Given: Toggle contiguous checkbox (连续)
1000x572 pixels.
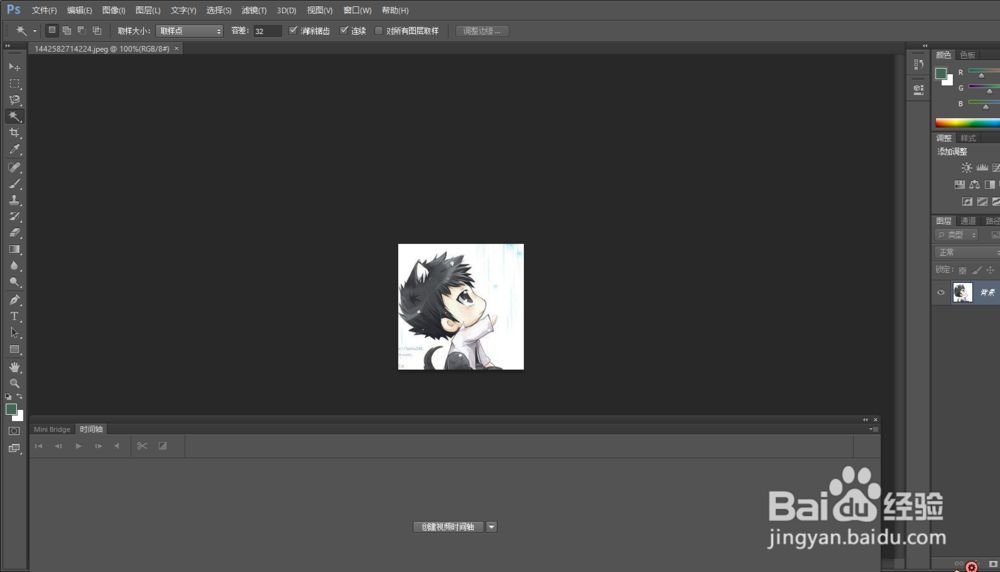Looking at the screenshot, I should pyautogui.click(x=344, y=30).
